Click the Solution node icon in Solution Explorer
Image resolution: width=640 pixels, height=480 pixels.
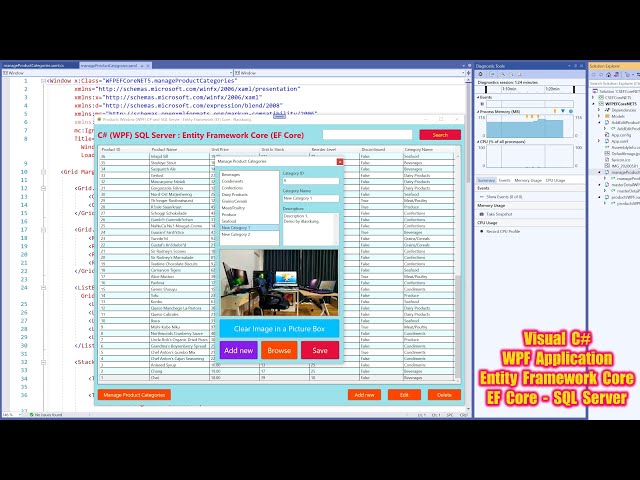click(595, 91)
